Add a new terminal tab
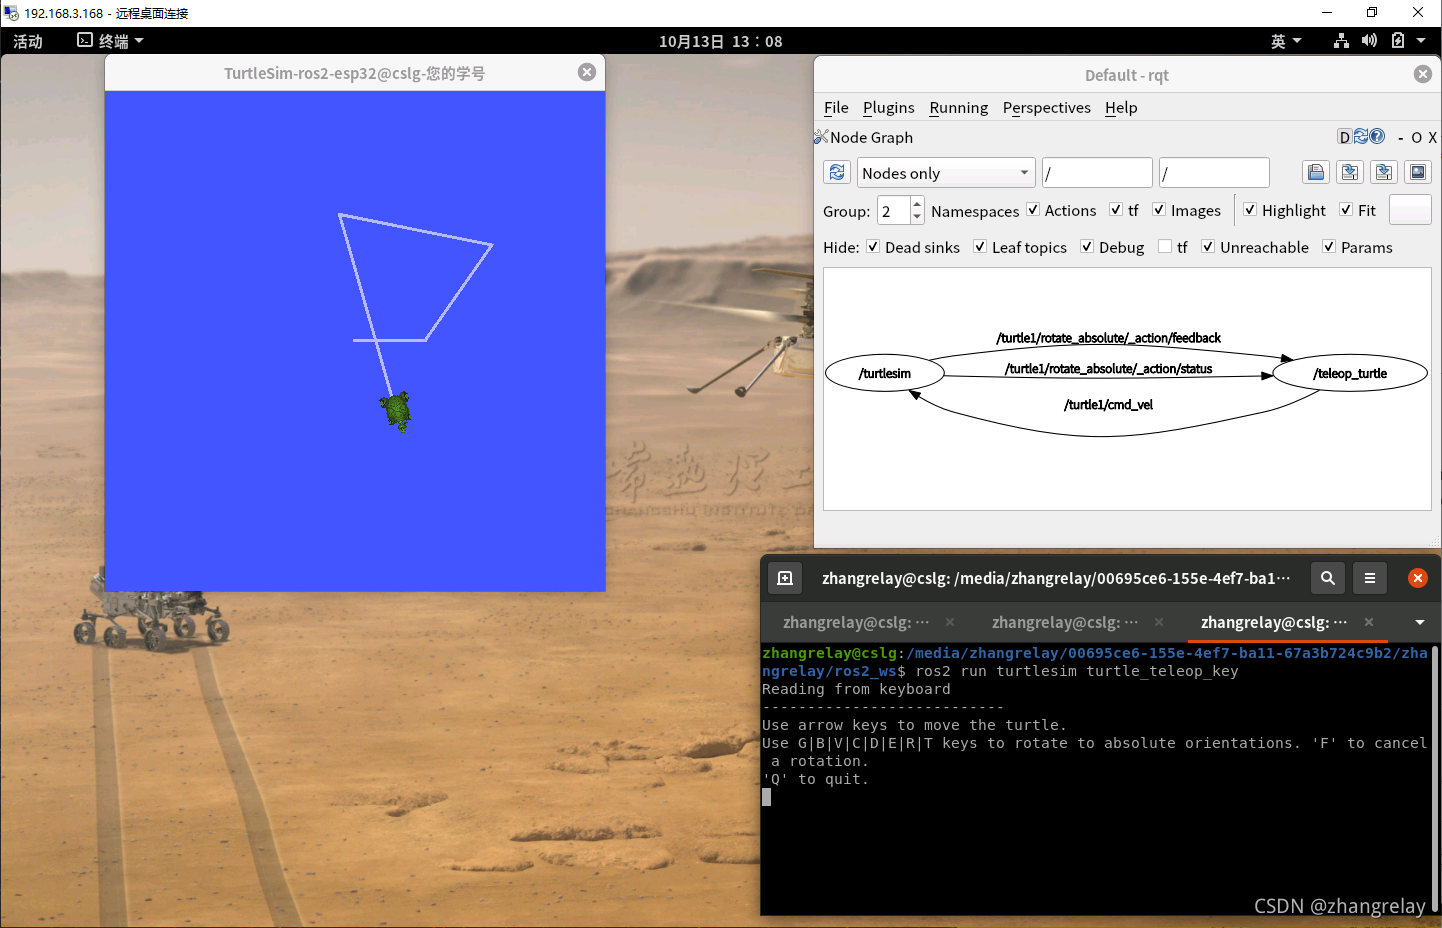 [x=785, y=578]
